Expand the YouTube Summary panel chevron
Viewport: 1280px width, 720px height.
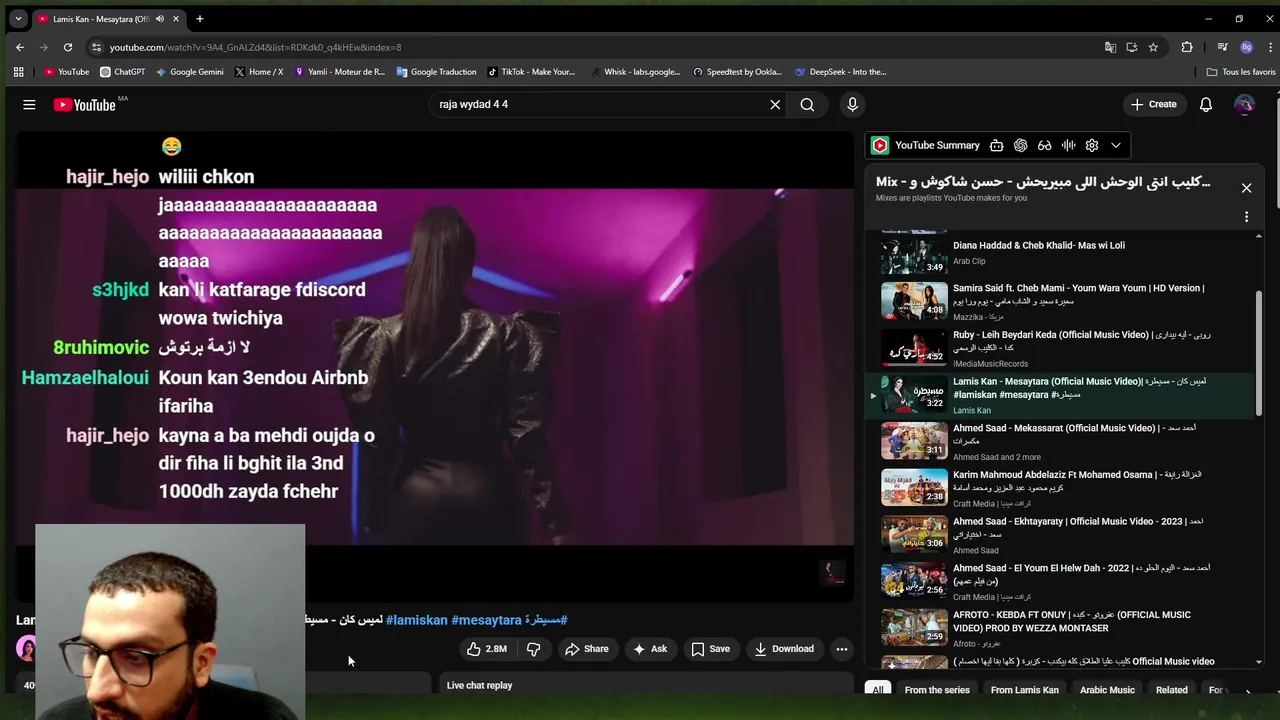coord(1116,145)
